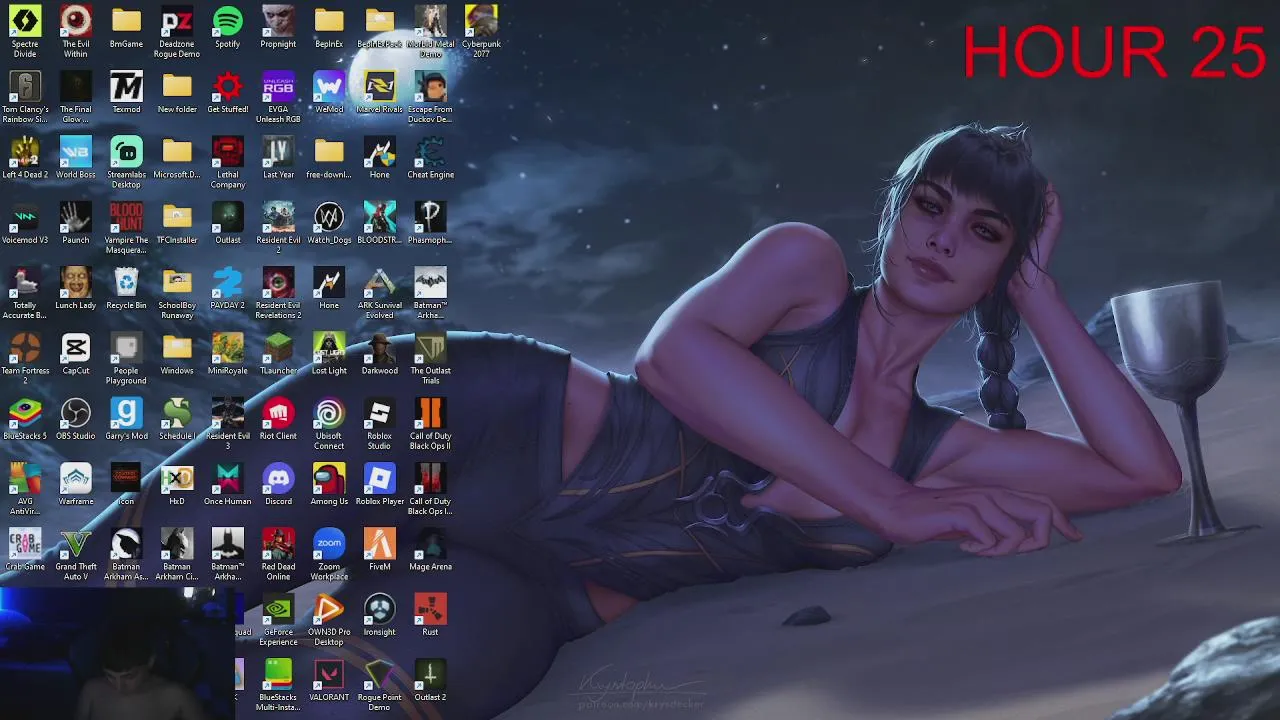
Task: Open TLauncher Minecraft block icon
Action: tap(278, 348)
